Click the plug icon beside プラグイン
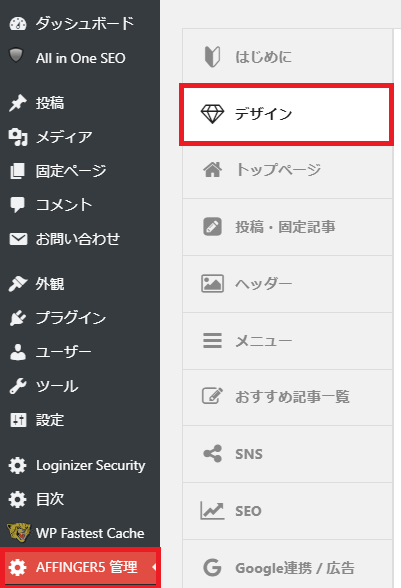 (18, 318)
